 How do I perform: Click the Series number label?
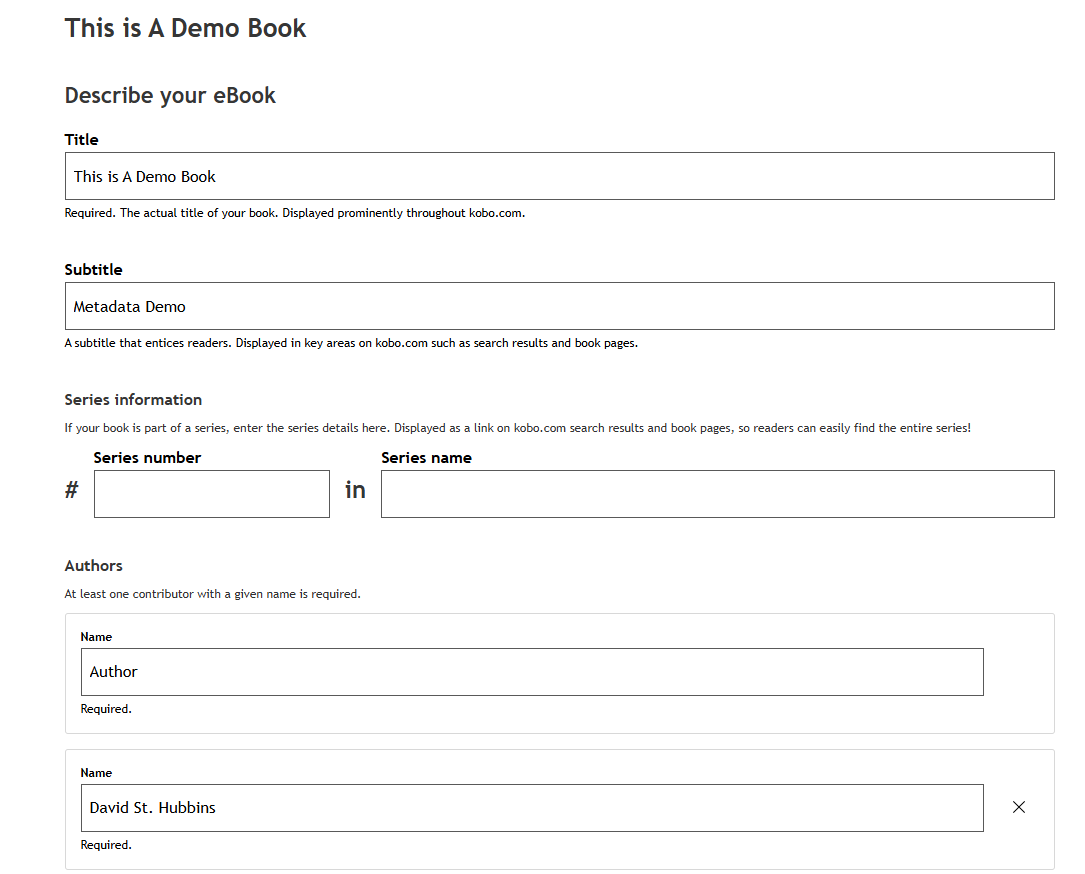(x=147, y=458)
